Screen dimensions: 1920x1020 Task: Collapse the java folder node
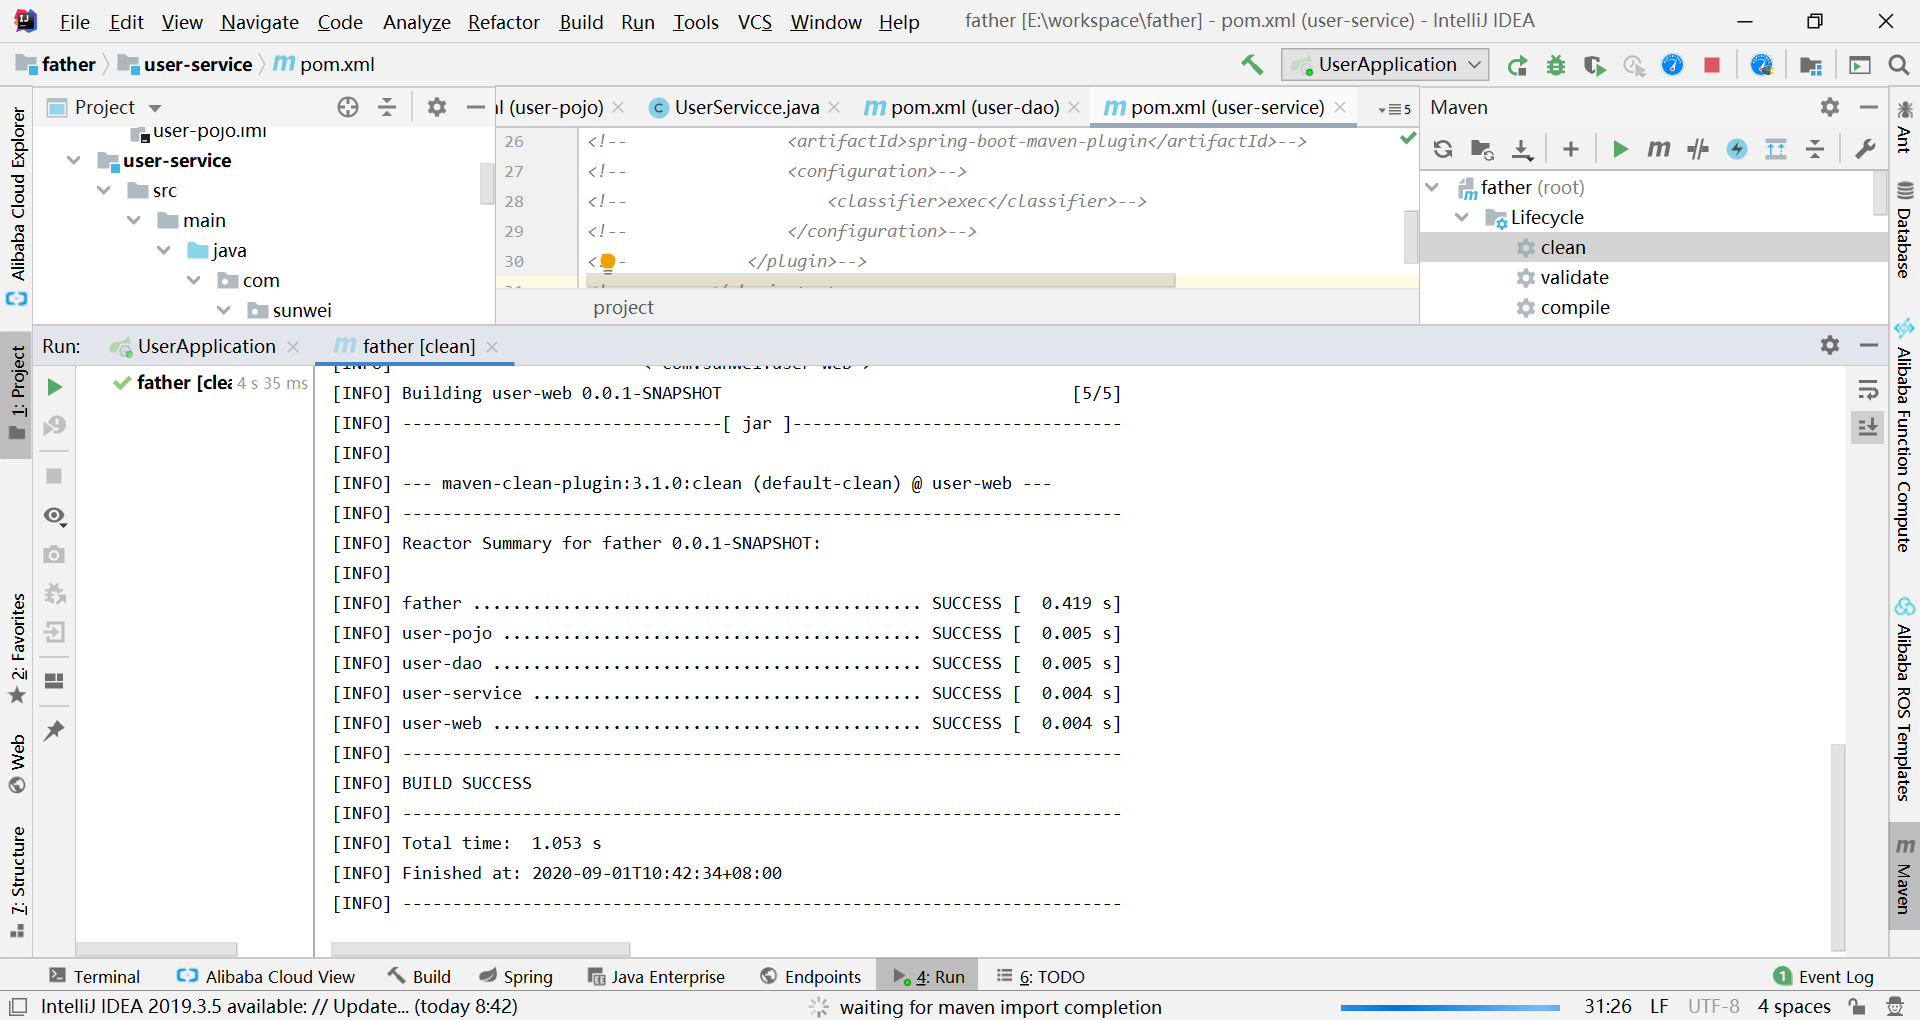point(163,250)
